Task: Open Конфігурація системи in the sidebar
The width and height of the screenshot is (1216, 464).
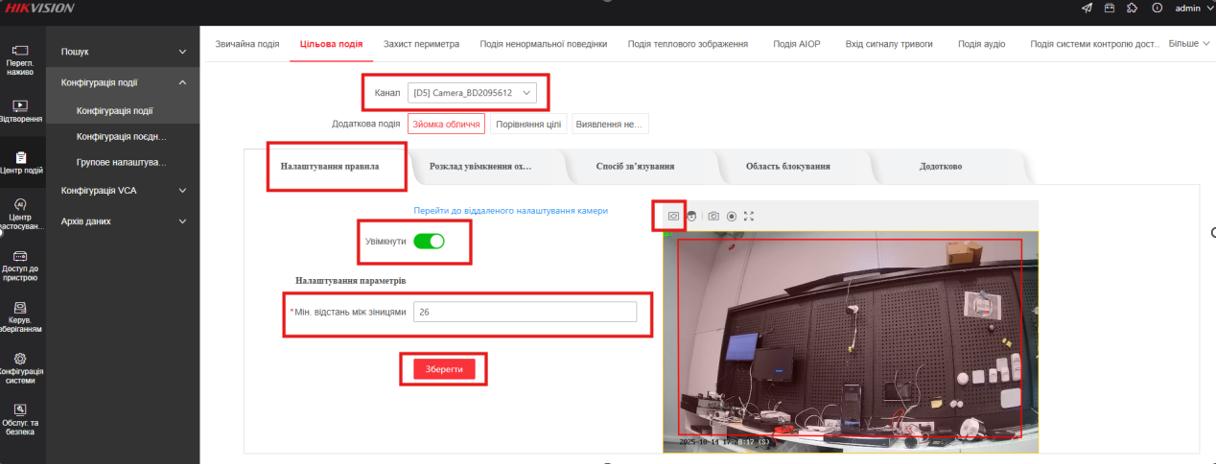Action: 20,366
